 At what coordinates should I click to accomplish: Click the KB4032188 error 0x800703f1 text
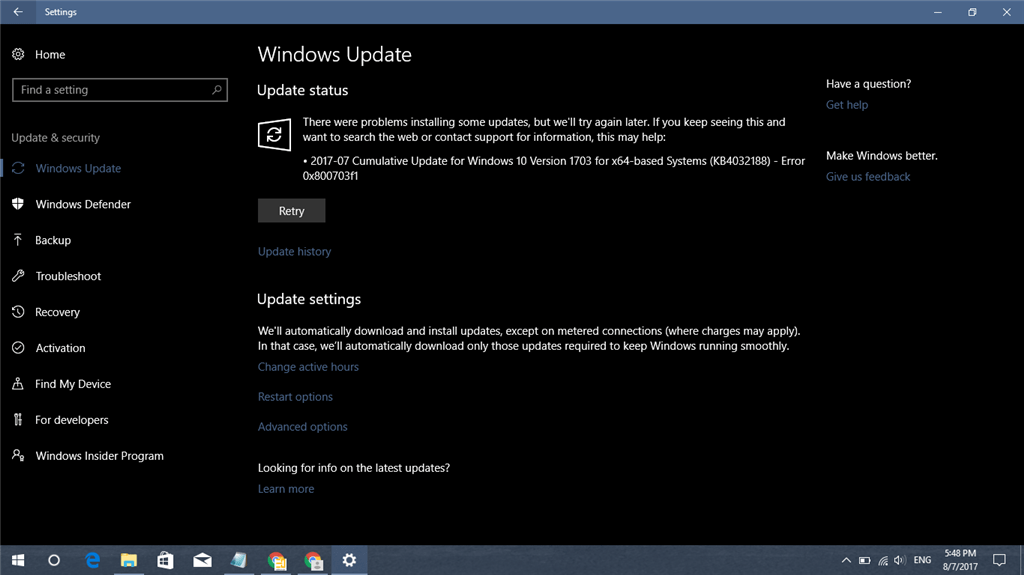coord(554,168)
